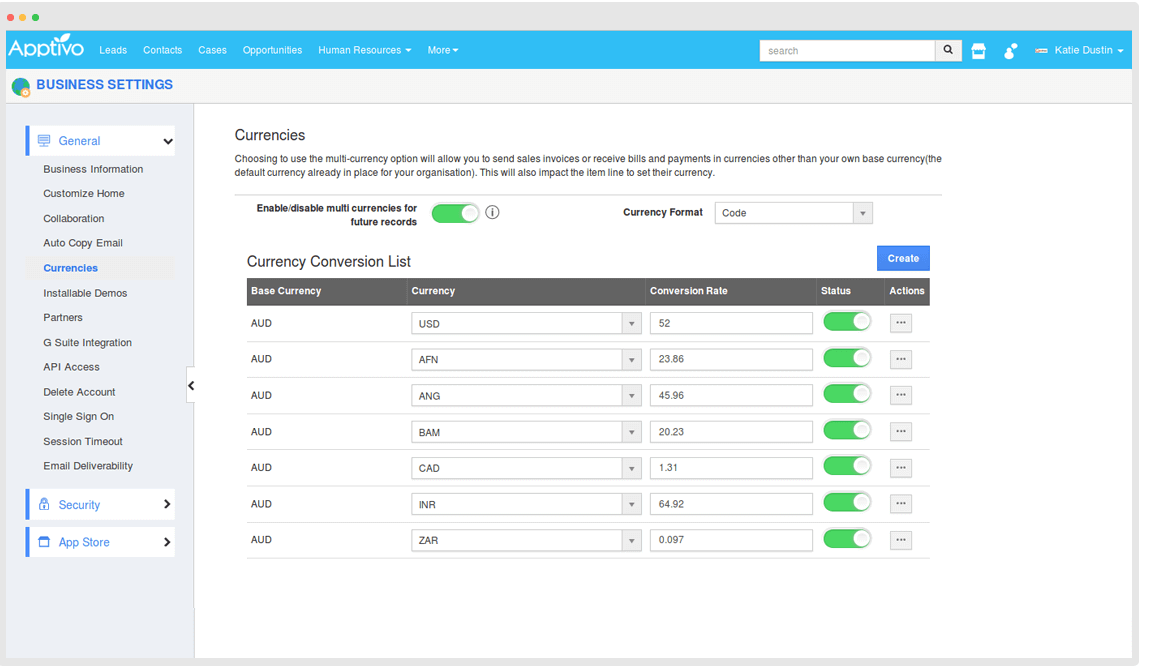Open actions menu for ZAR row
The height and width of the screenshot is (670, 1150).
[900, 540]
